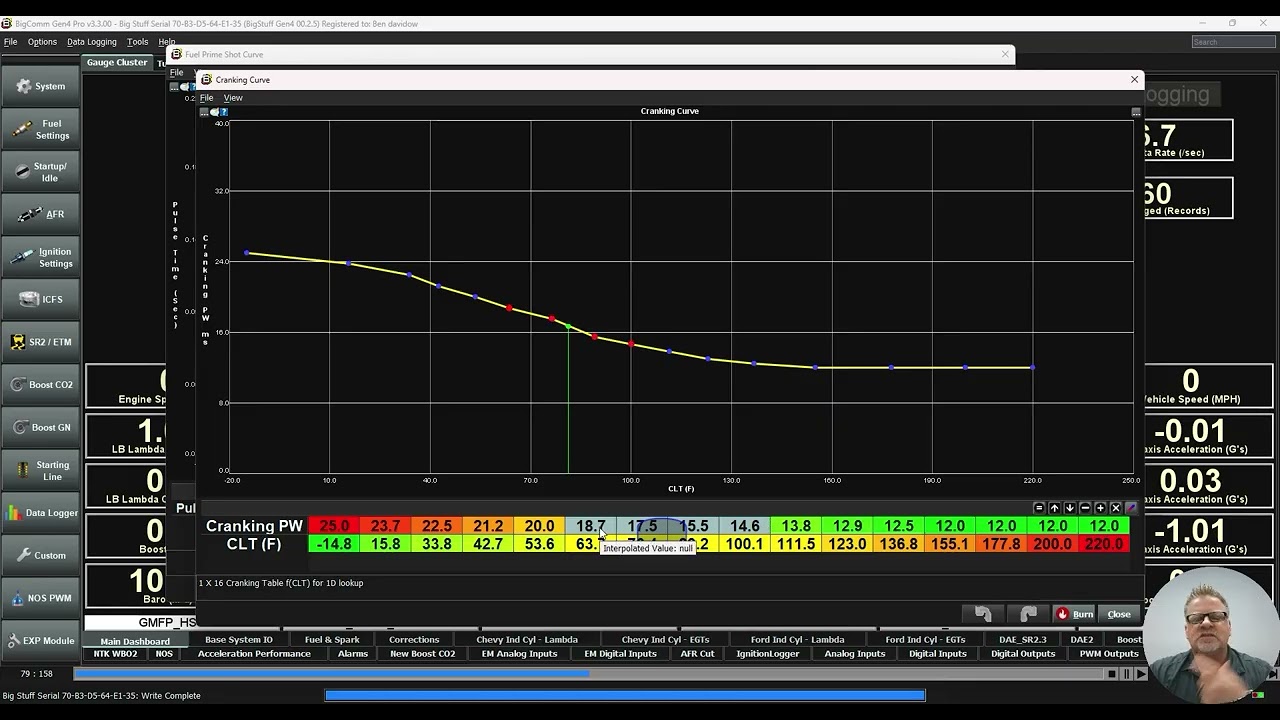Open the System sidebar section
This screenshot has width=1280, height=720.
(x=40, y=86)
